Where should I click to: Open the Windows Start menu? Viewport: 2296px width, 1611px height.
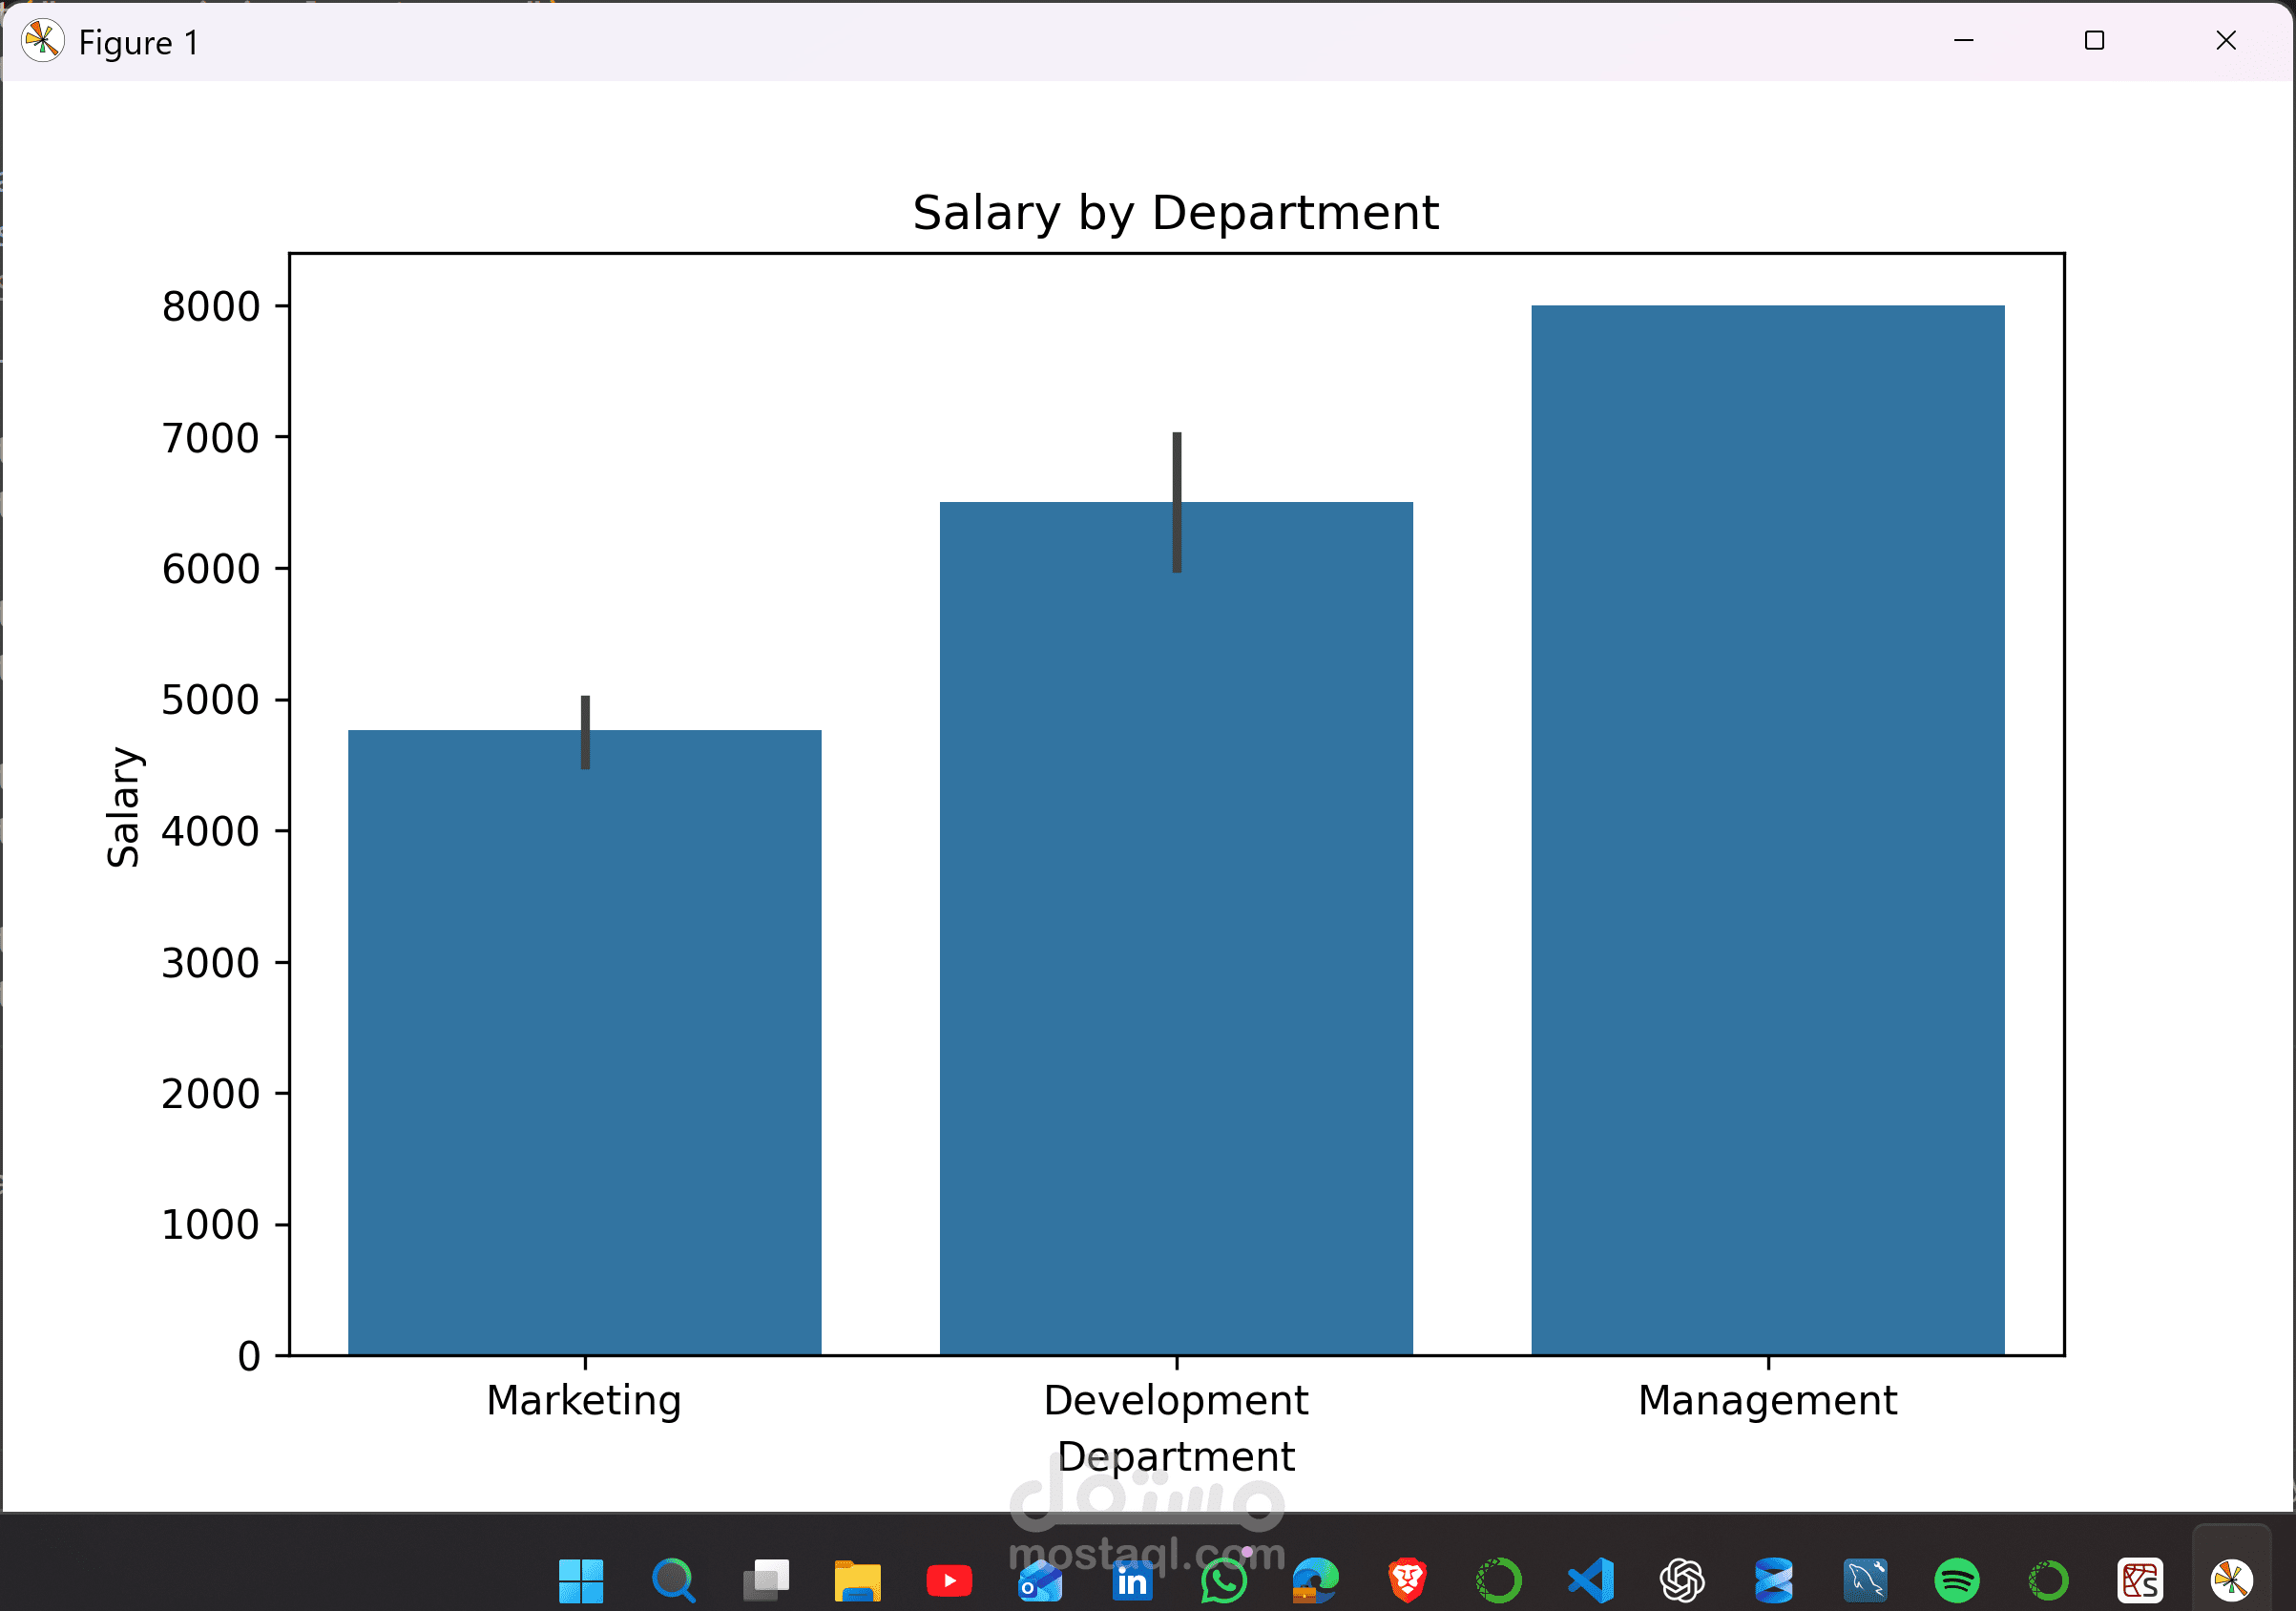581,1581
